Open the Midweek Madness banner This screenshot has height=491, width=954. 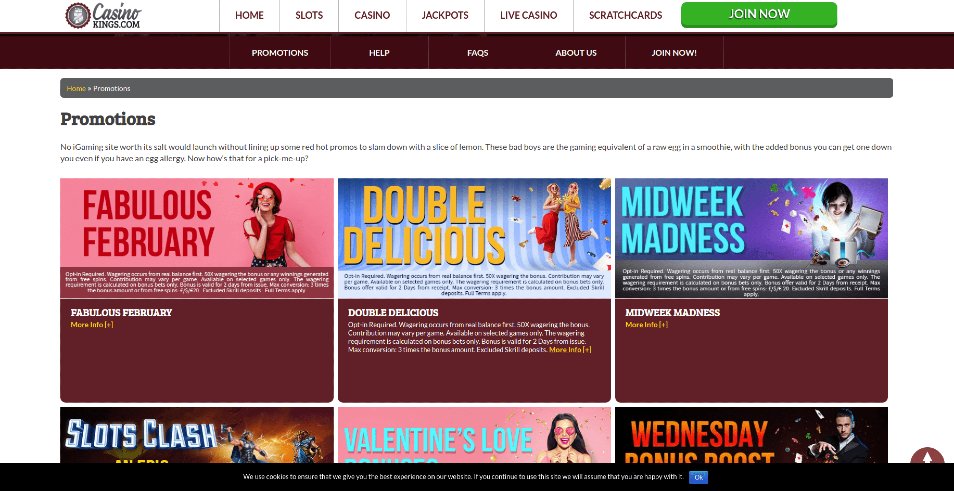point(751,238)
